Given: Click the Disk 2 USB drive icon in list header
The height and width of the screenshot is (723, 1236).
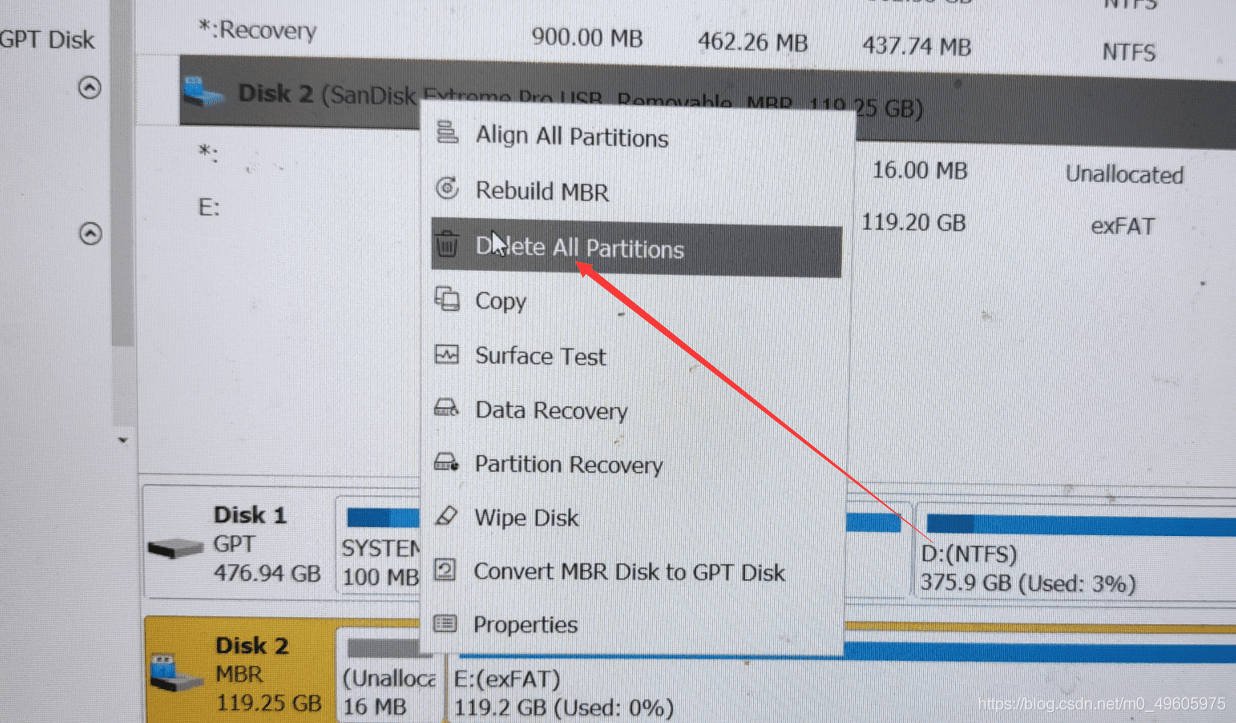Looking at the screenshot, I should tap(205, 94).
